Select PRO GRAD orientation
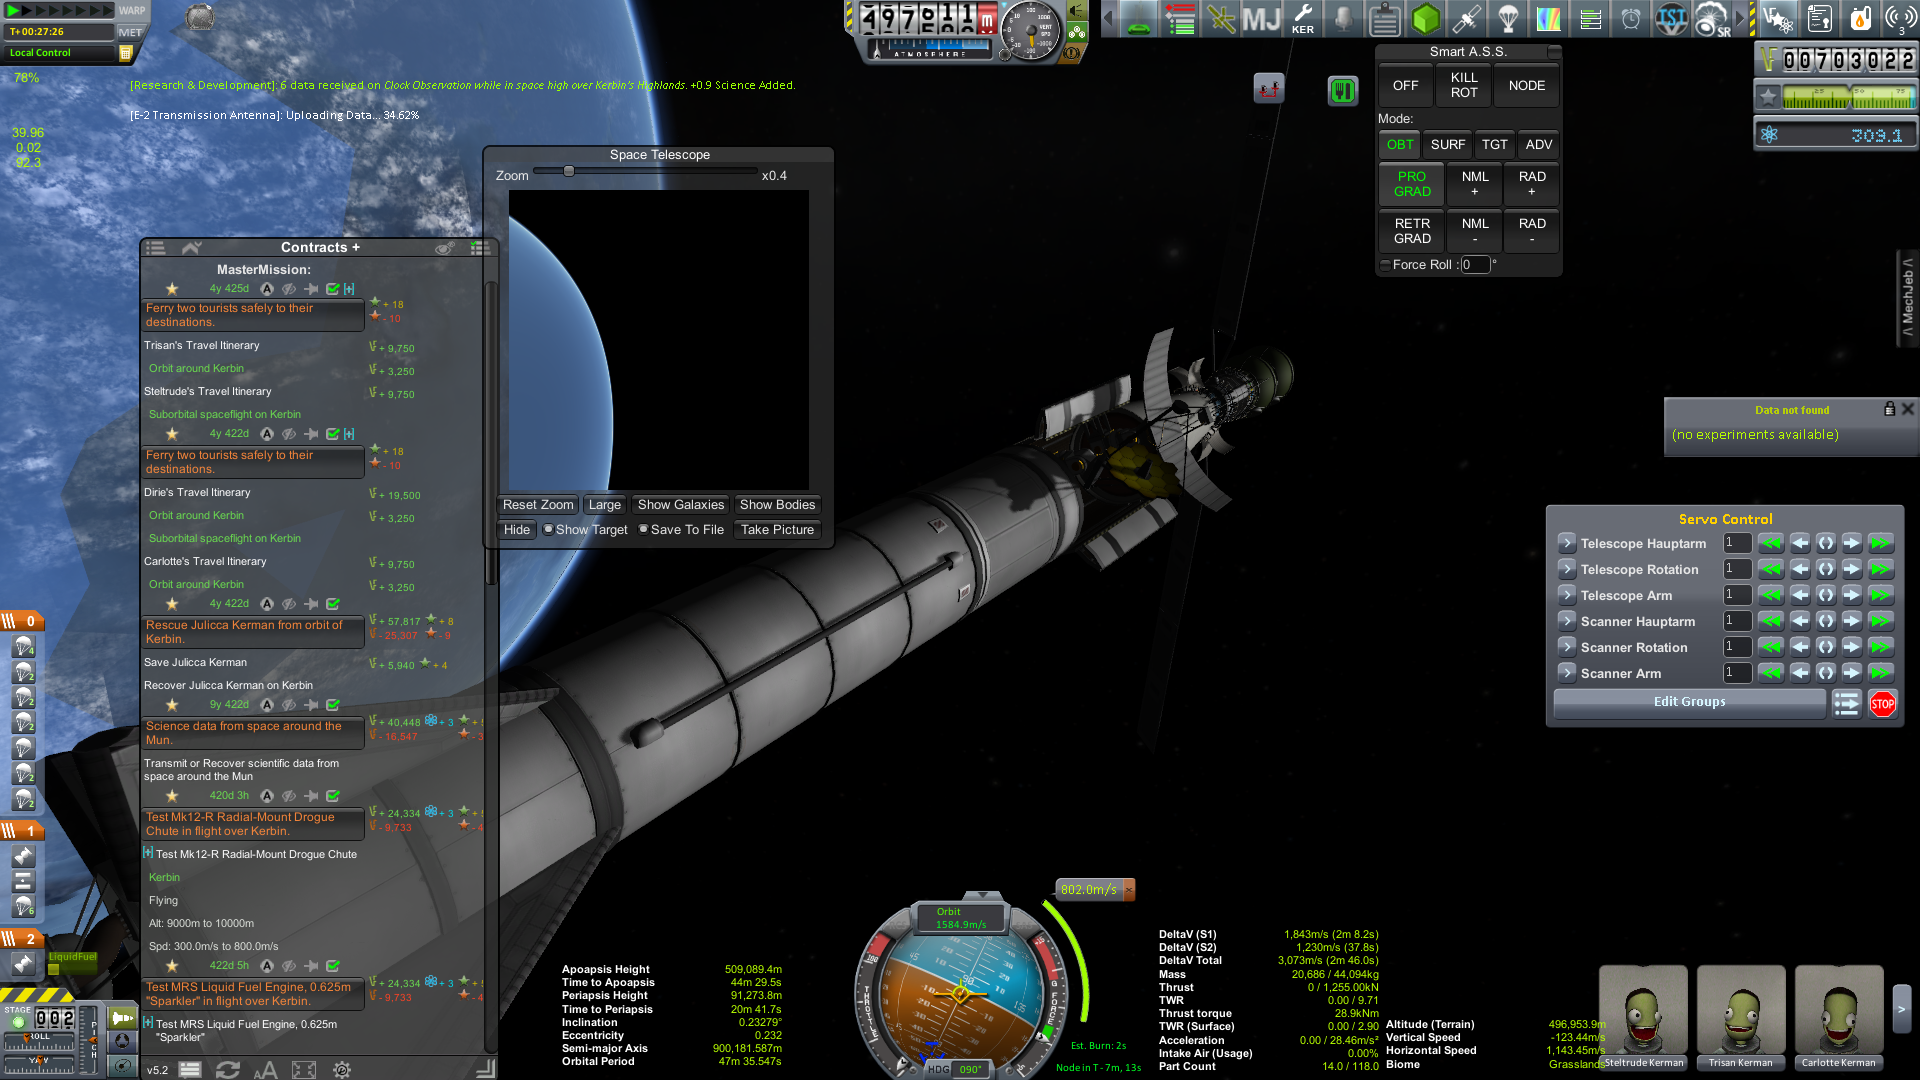1920x1080 pixels. click(1412, 184)
